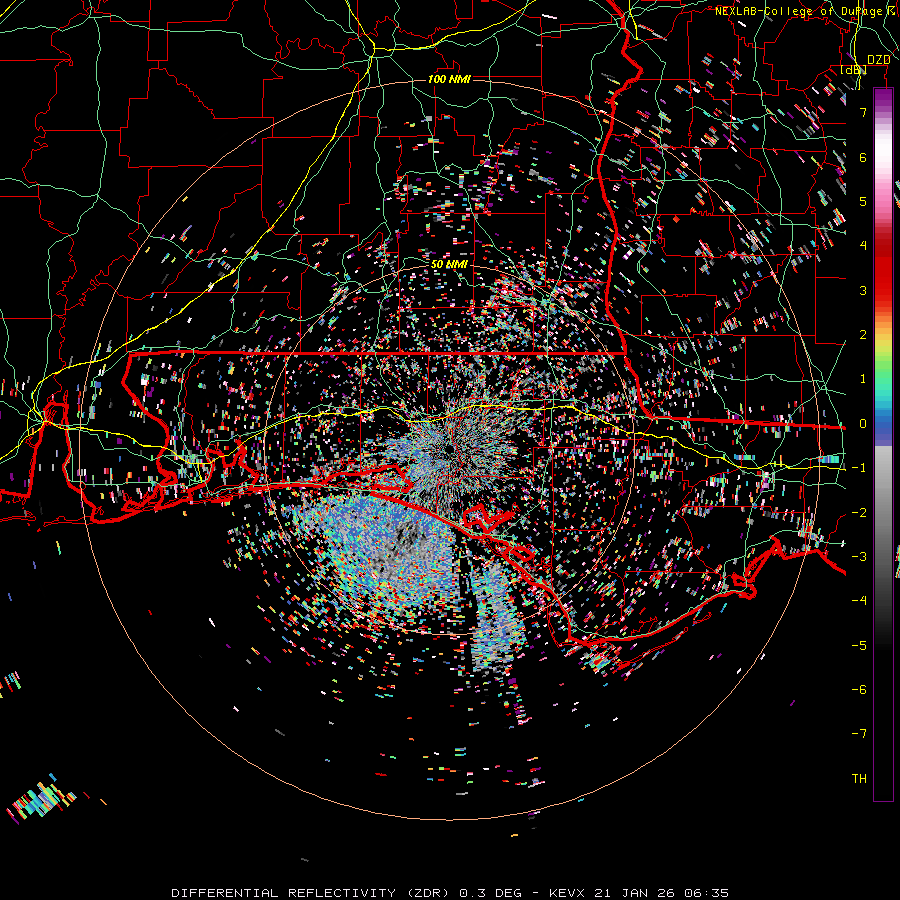Click the "100 NMI" range ring label
The width and height of the screenshot is (900, 900).
tap(449, 79)
